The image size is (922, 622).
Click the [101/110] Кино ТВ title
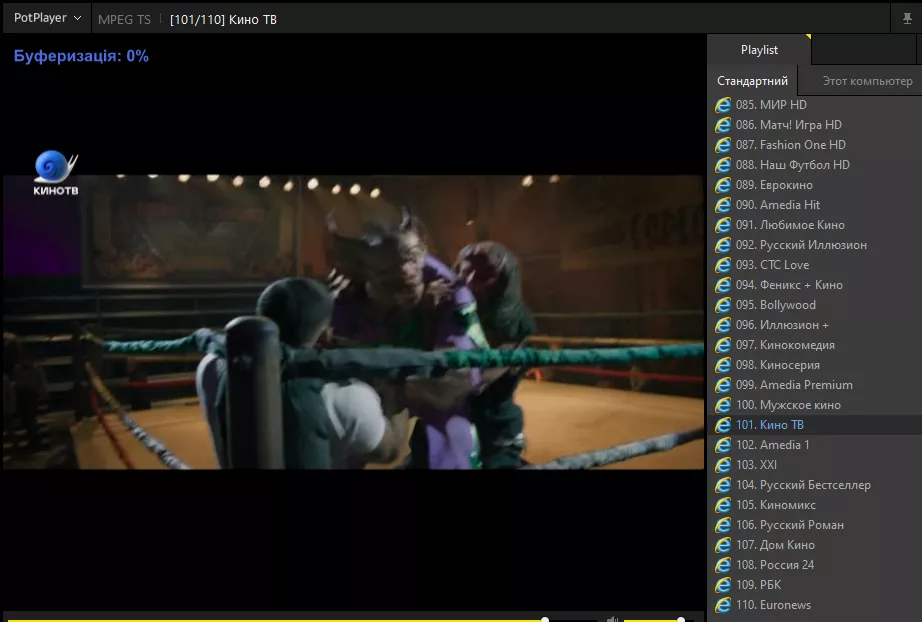pos(223,19)
